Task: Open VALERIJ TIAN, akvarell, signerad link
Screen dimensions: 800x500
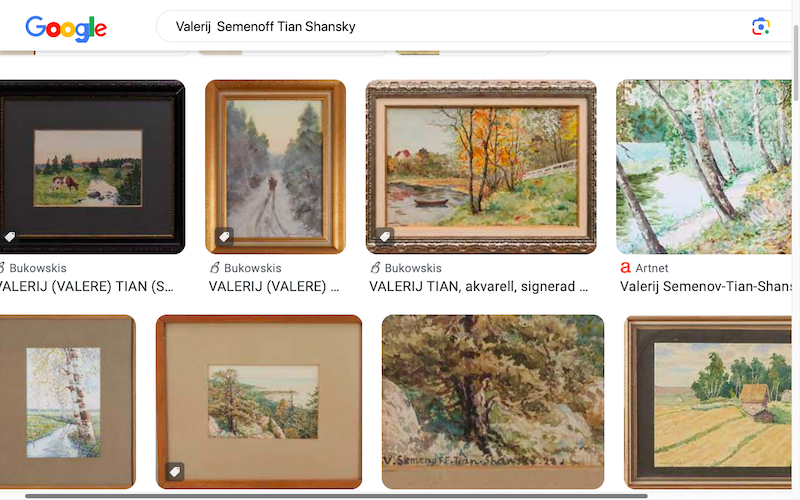Action: click(479, 287)
